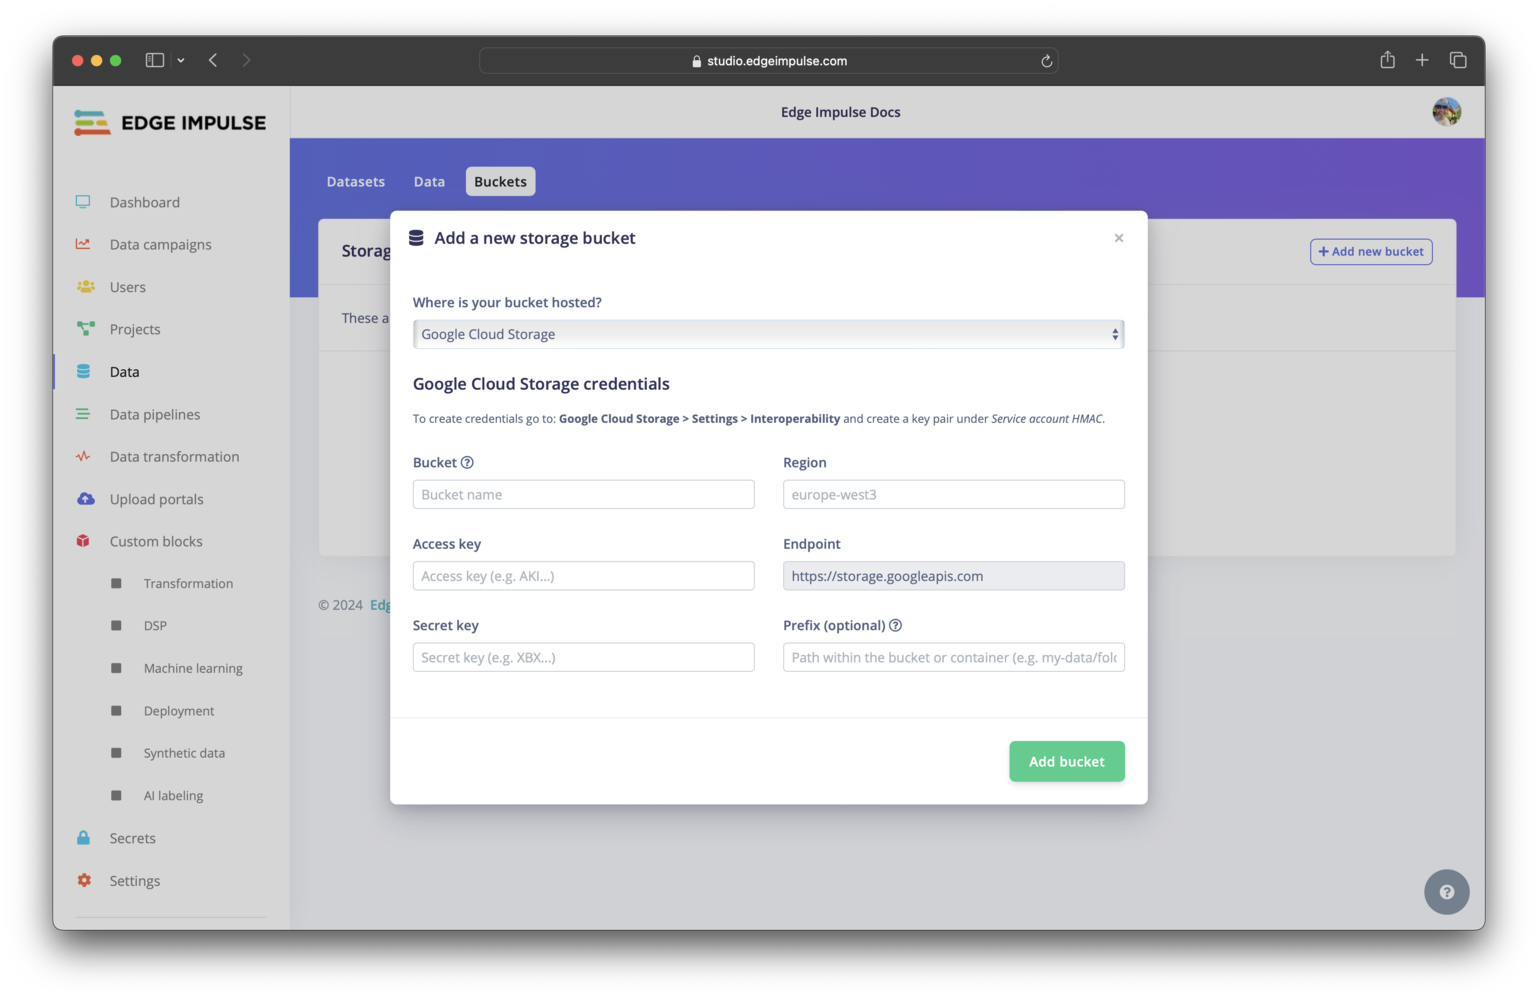Viewport: 1538px width, 1000px height.
Task: Click the help icon next to Prefix (optional)
Action: pyautogui.click(x=896, y=625)
